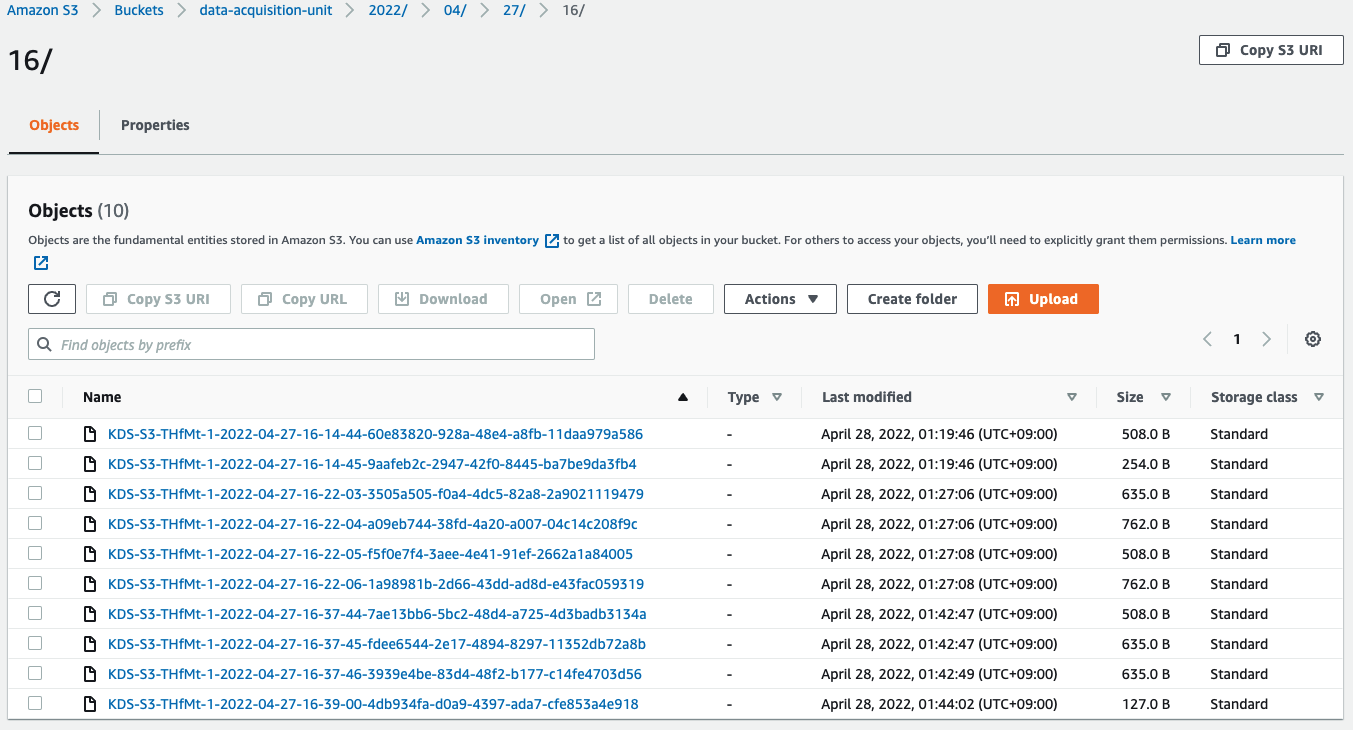This screenshot has height=730, width=1353.
Task: Click the file icon beside the first object
Action: [x=91, y=433]
